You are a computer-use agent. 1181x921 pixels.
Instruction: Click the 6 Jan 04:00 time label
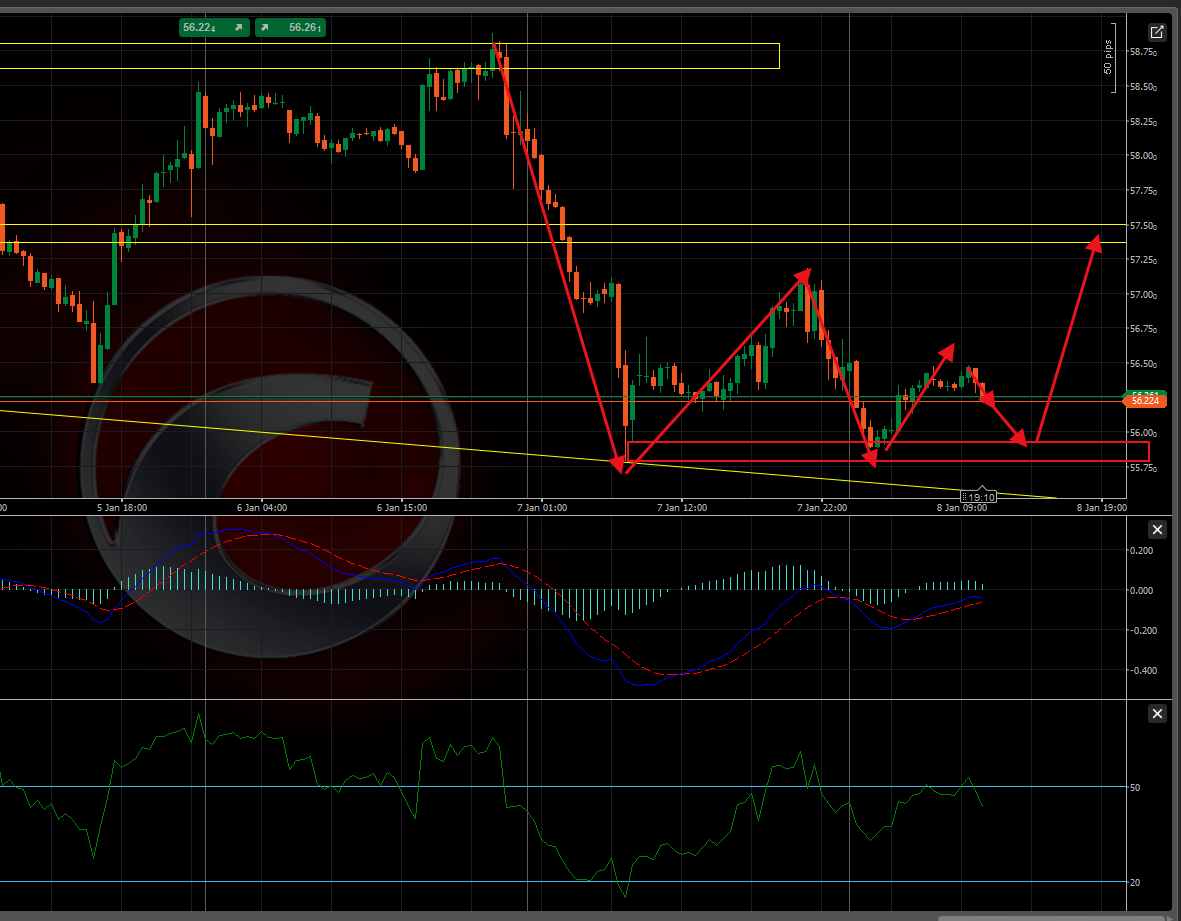point(262,508)
